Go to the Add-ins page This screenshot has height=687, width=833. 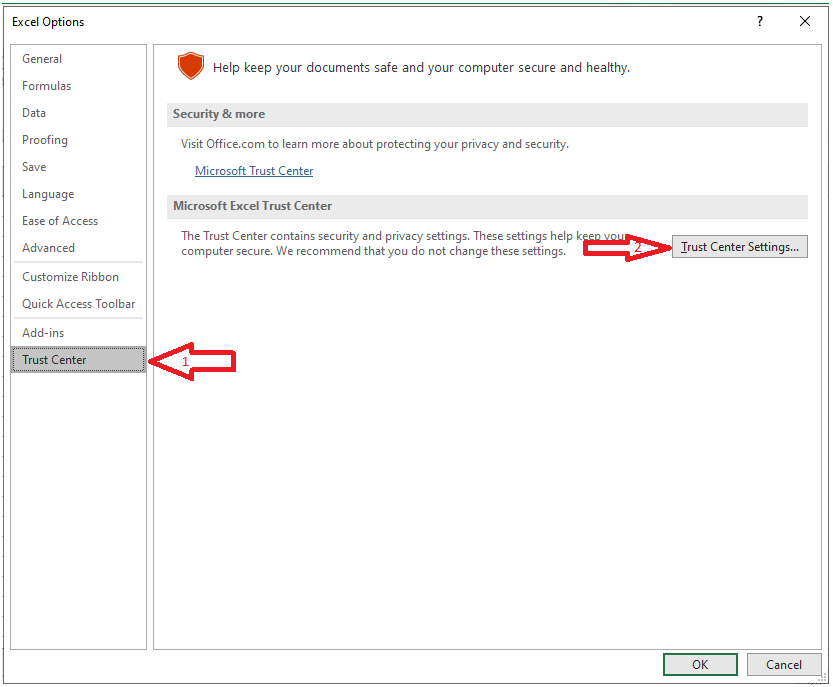click(43, 332)
